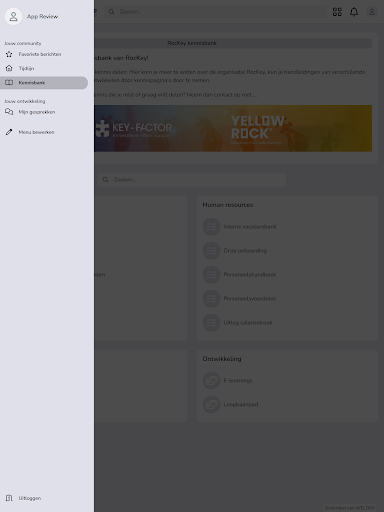Viewport: 384px width, 512px height.
Task: Click the Human resources heading
Action: tap(228, 205)
